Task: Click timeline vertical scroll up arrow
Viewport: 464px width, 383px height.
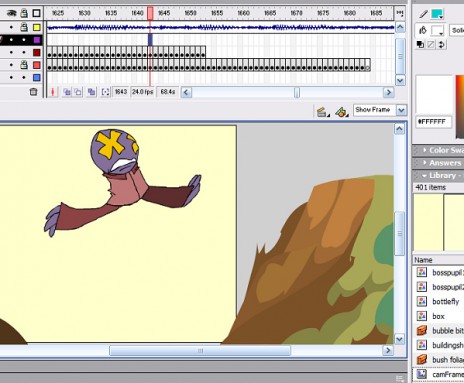Action: point(400,27)
